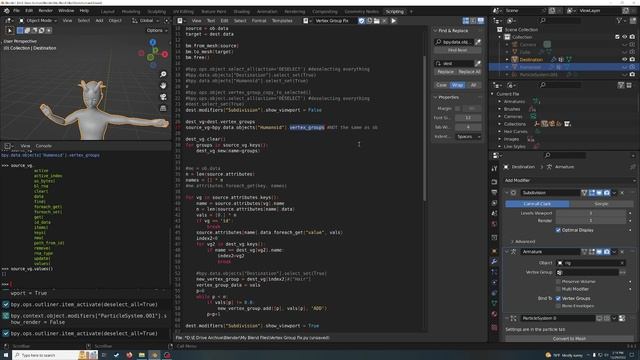The height and width of the screenshot is (360, 640).
Task: Open the Modifiers wrench properties tab
Action: point(494,262)
